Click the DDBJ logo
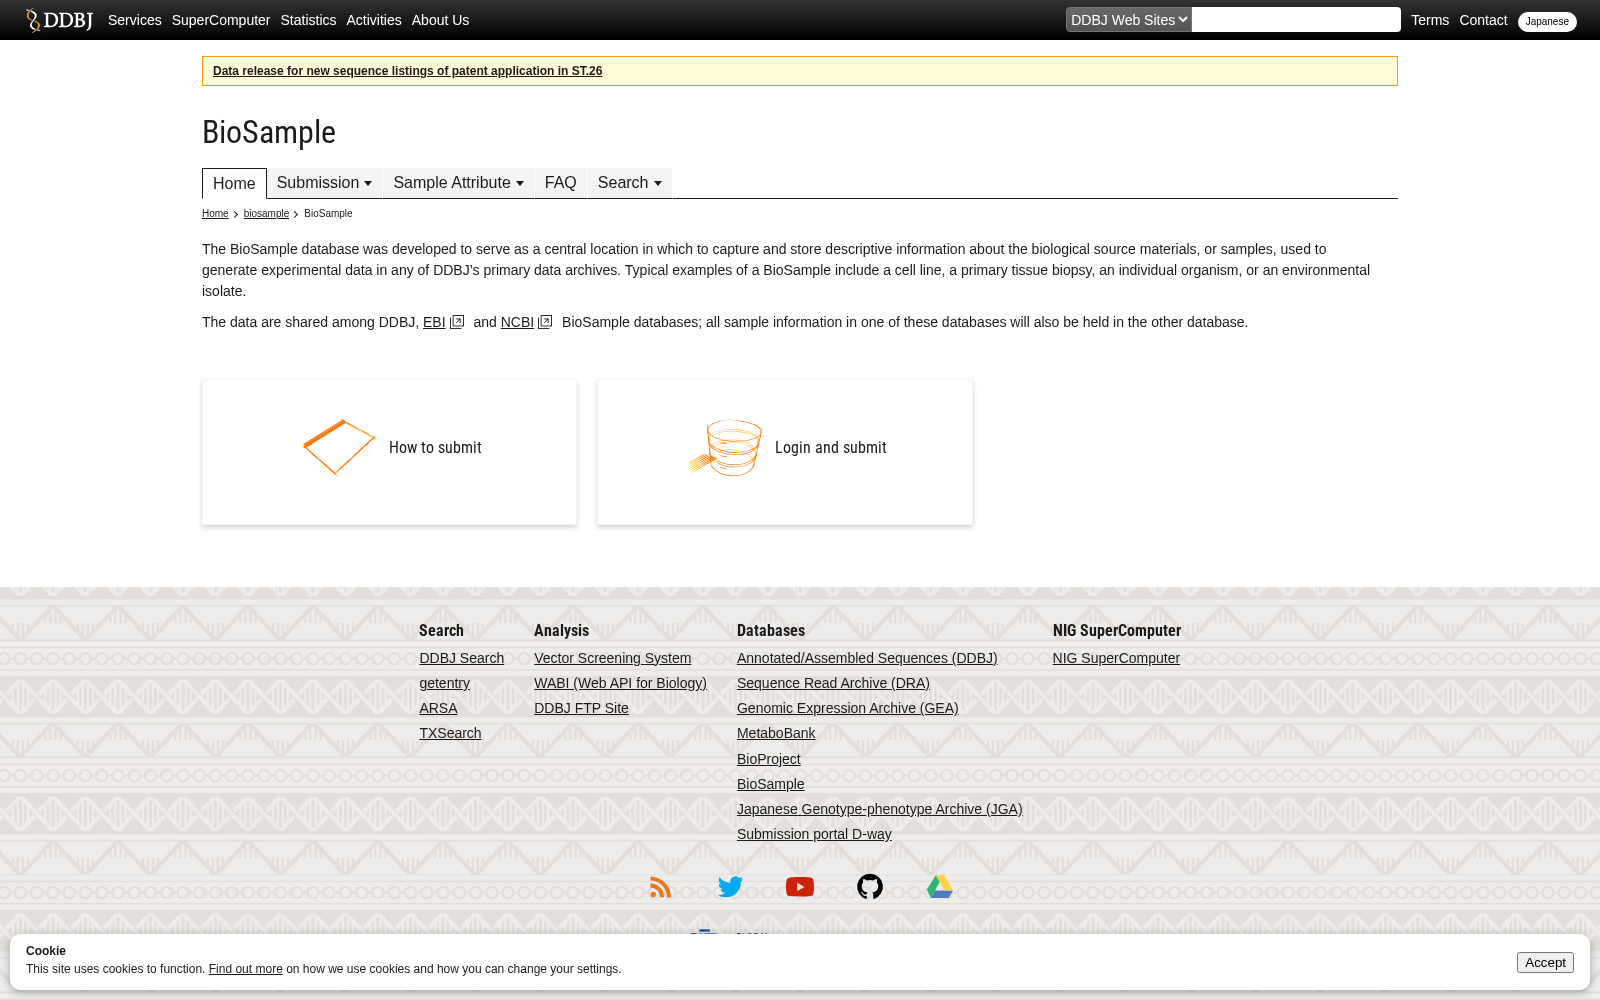The width and height of the screenshot is (1600, 1000). (59, 20)
